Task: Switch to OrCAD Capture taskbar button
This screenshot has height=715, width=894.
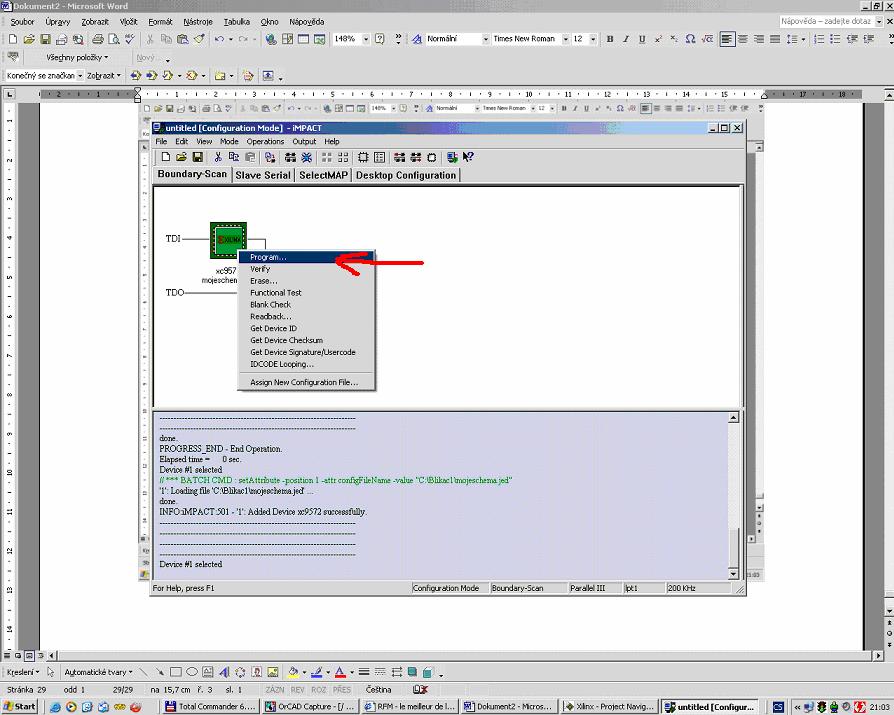Action: (x=311, y=706)
